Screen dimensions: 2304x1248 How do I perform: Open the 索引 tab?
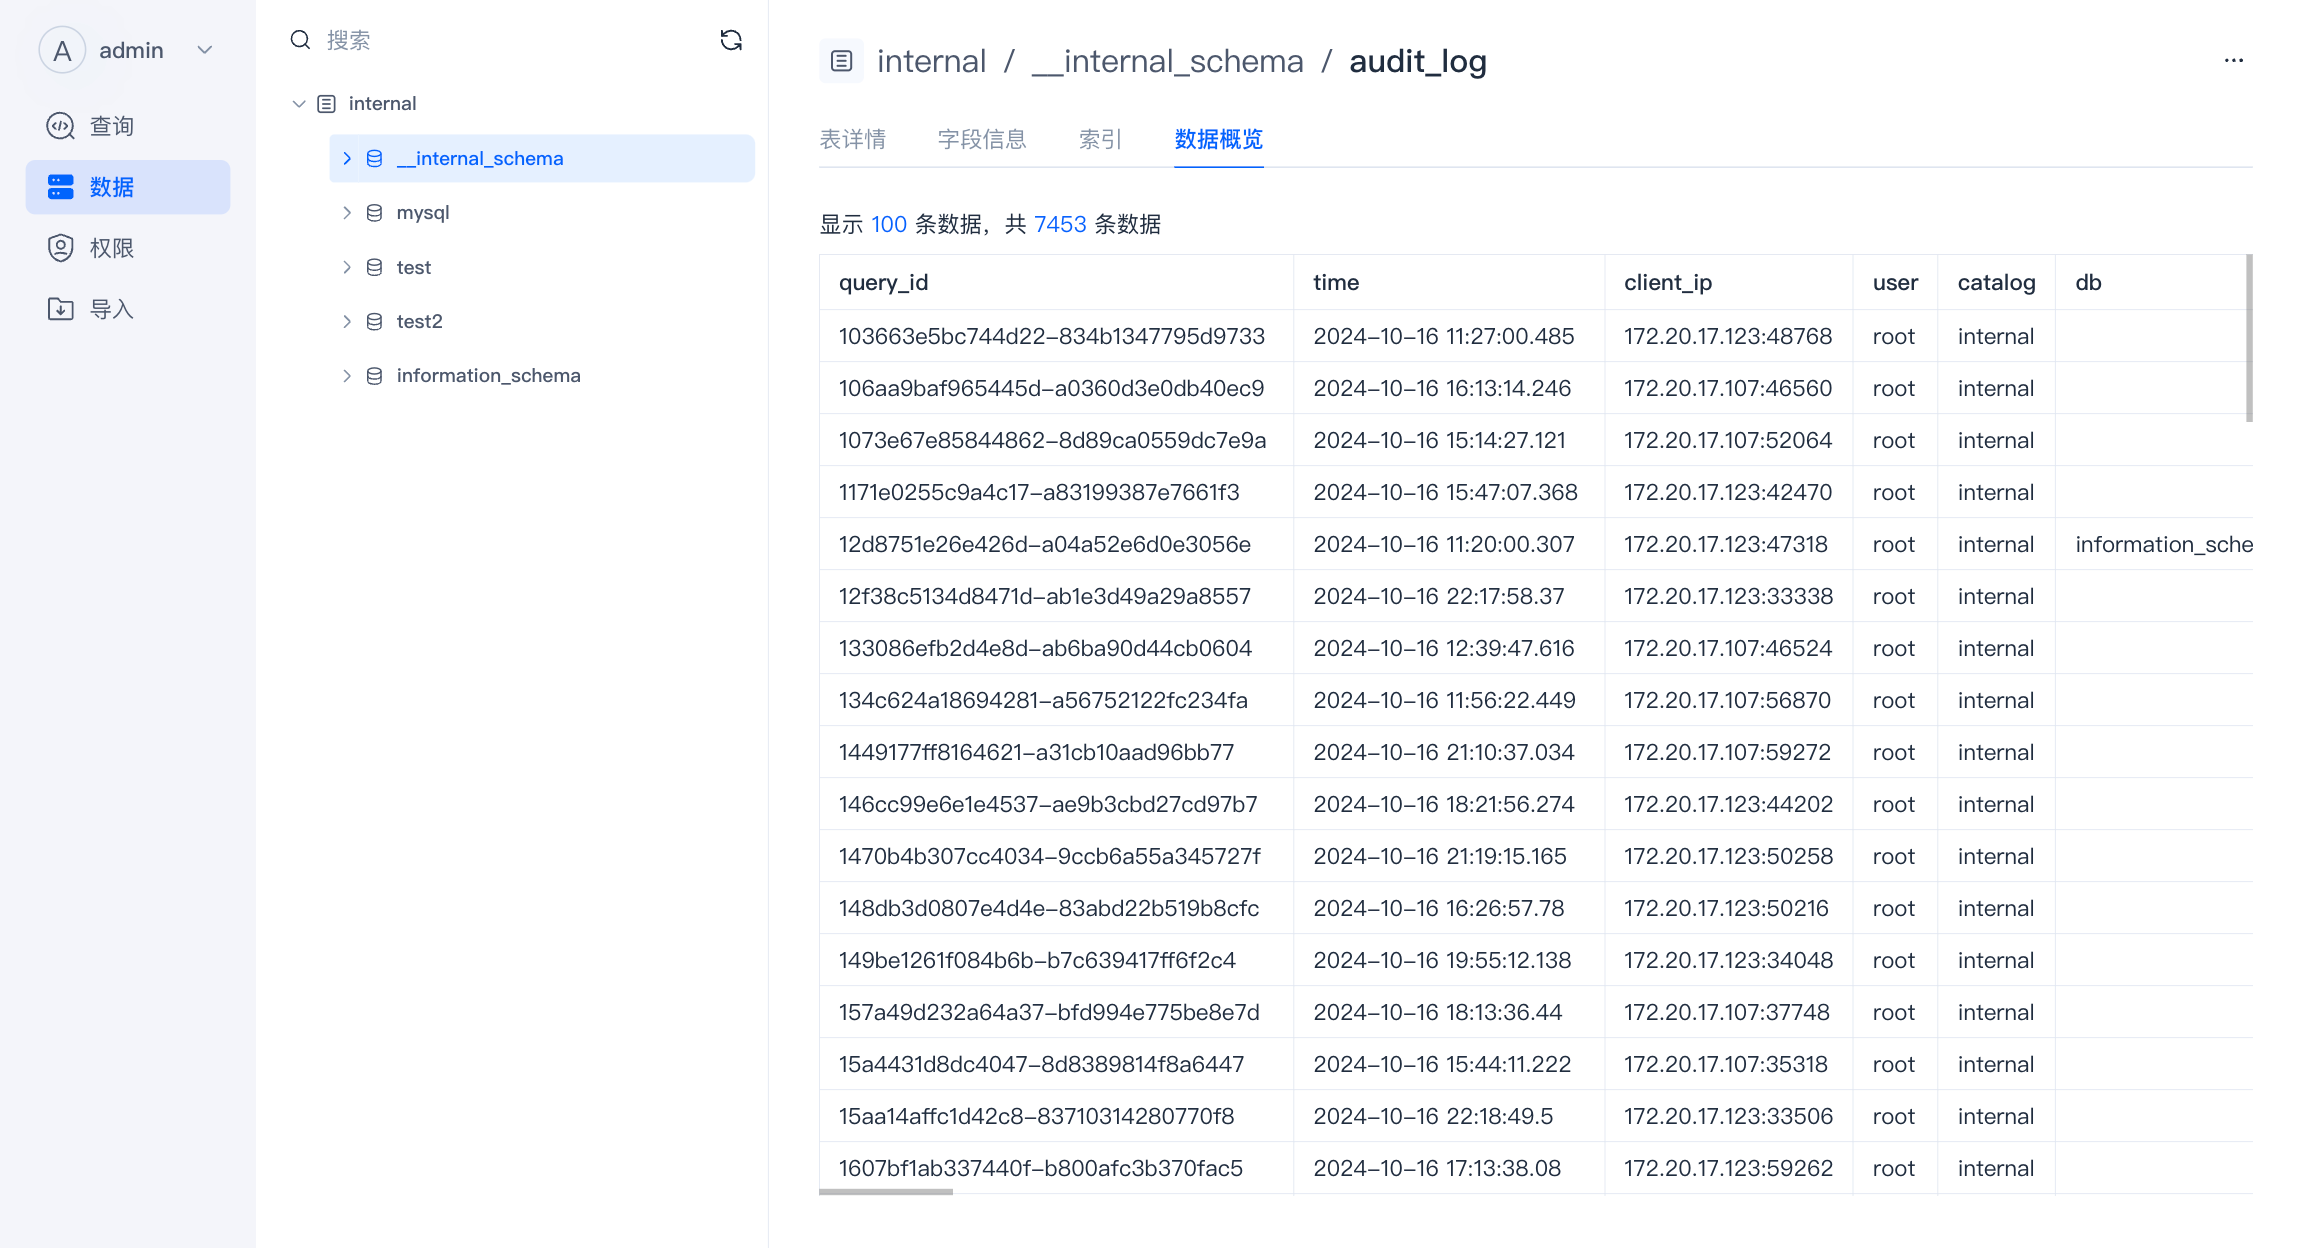pos(1099,139)
